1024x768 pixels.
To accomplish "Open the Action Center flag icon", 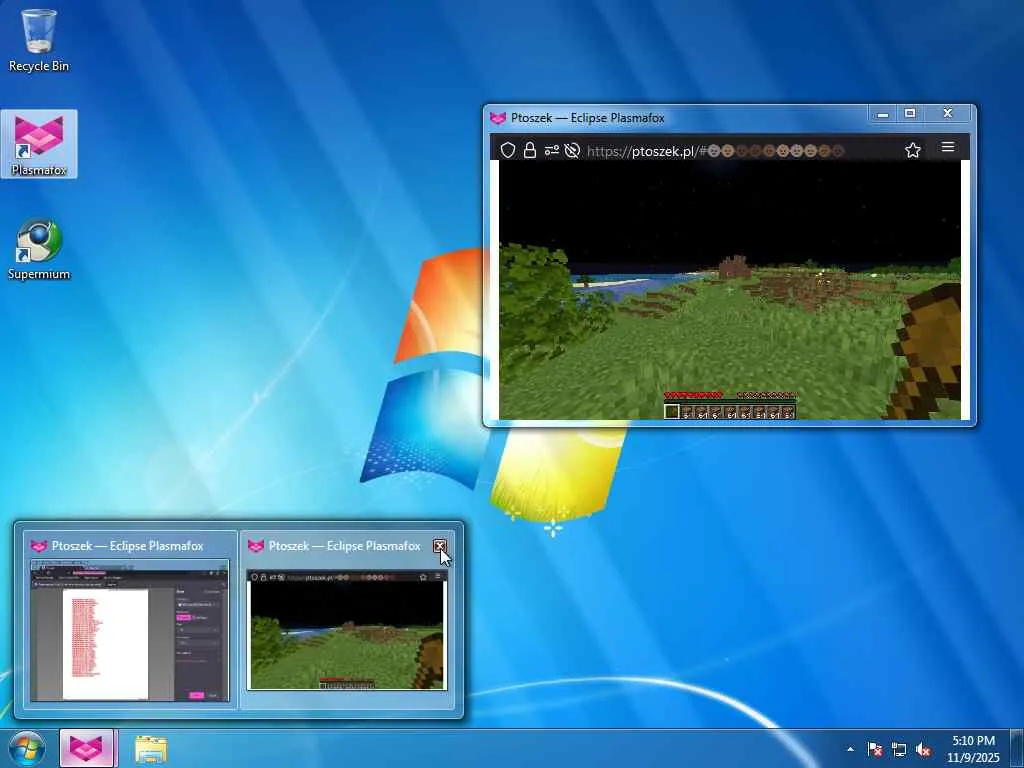I will click(x=875, y=749).
